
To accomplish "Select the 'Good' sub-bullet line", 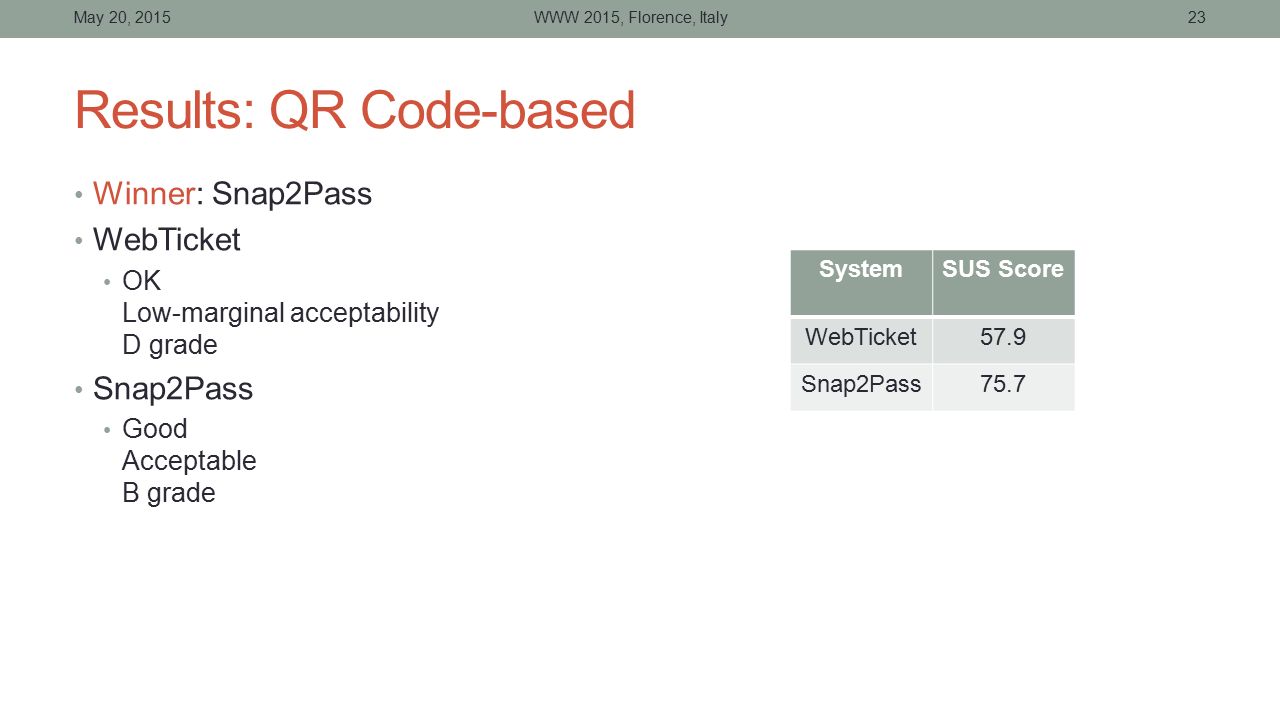I will coord(154,429).
